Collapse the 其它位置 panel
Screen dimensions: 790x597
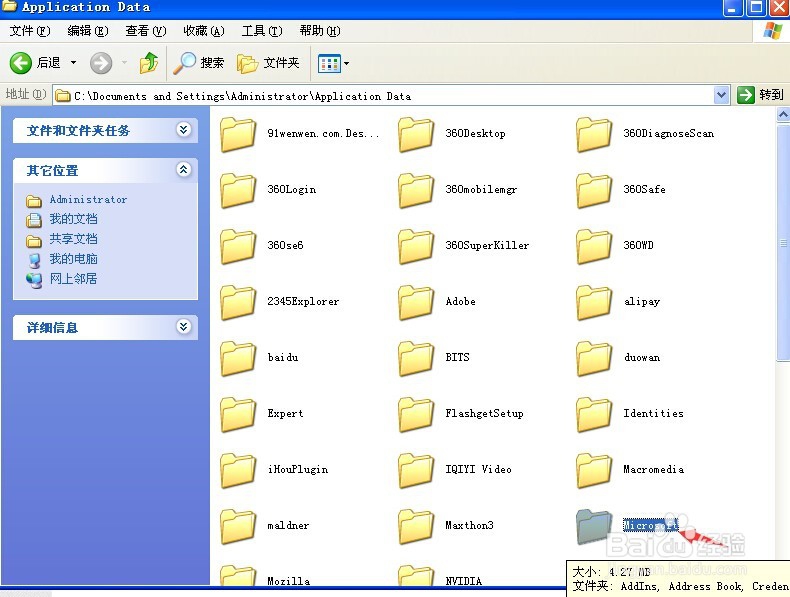point(183,170)
